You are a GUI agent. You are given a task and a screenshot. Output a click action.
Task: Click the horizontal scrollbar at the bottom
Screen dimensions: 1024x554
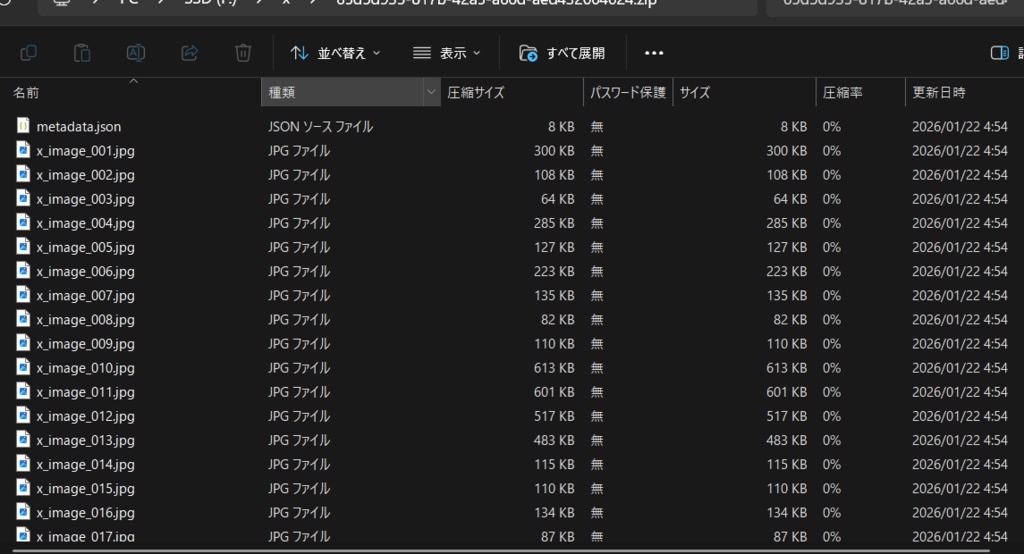point(502,551)
